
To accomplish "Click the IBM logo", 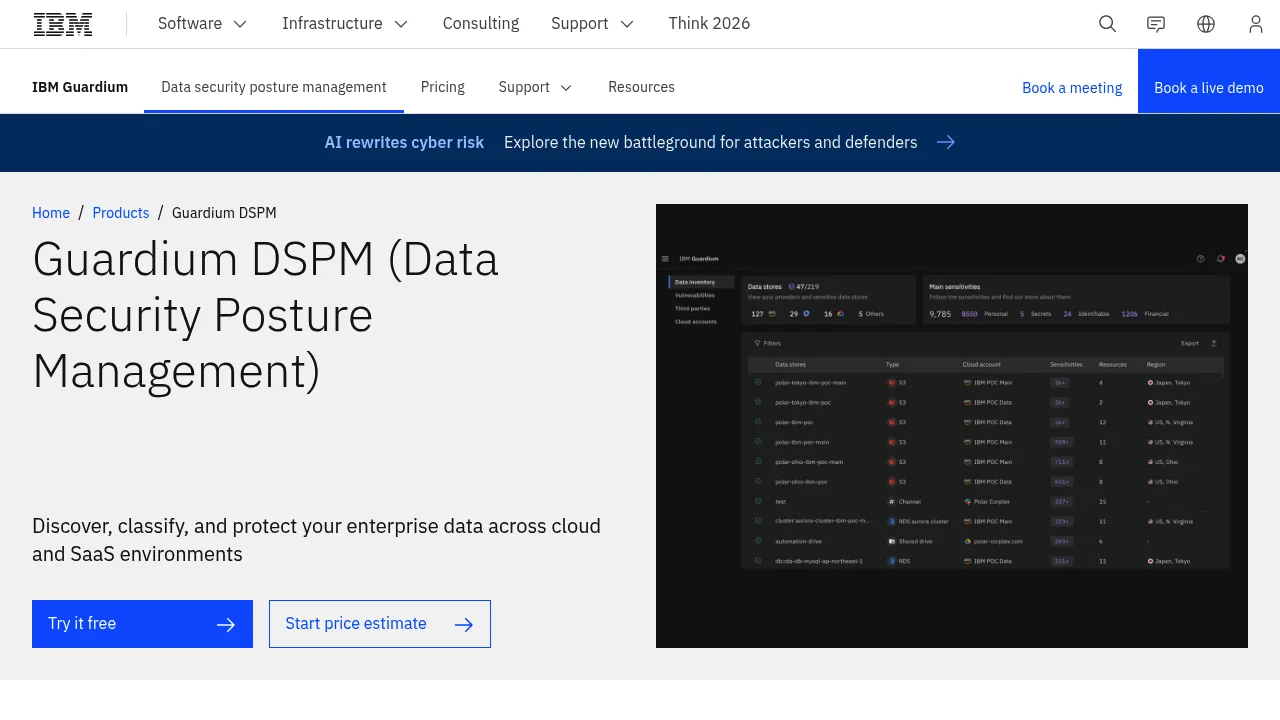I will (x=63, y=24).
